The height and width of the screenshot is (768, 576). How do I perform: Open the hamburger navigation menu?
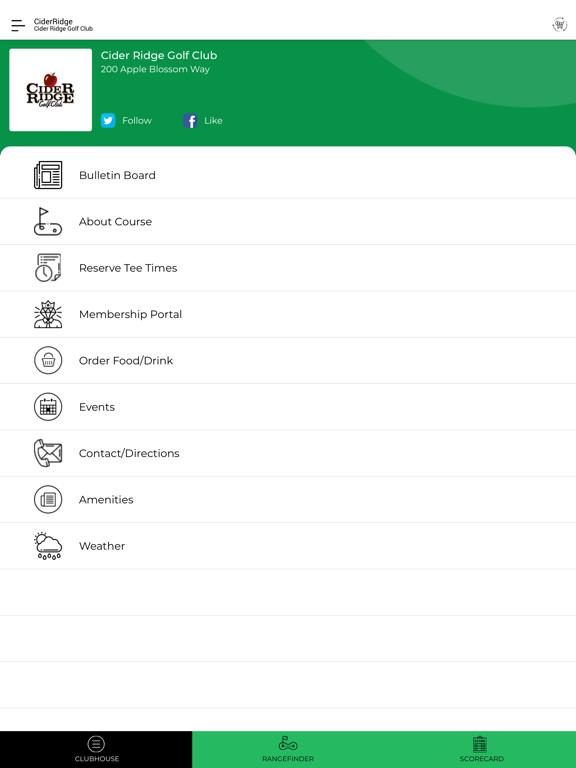(x=18, y=25)
